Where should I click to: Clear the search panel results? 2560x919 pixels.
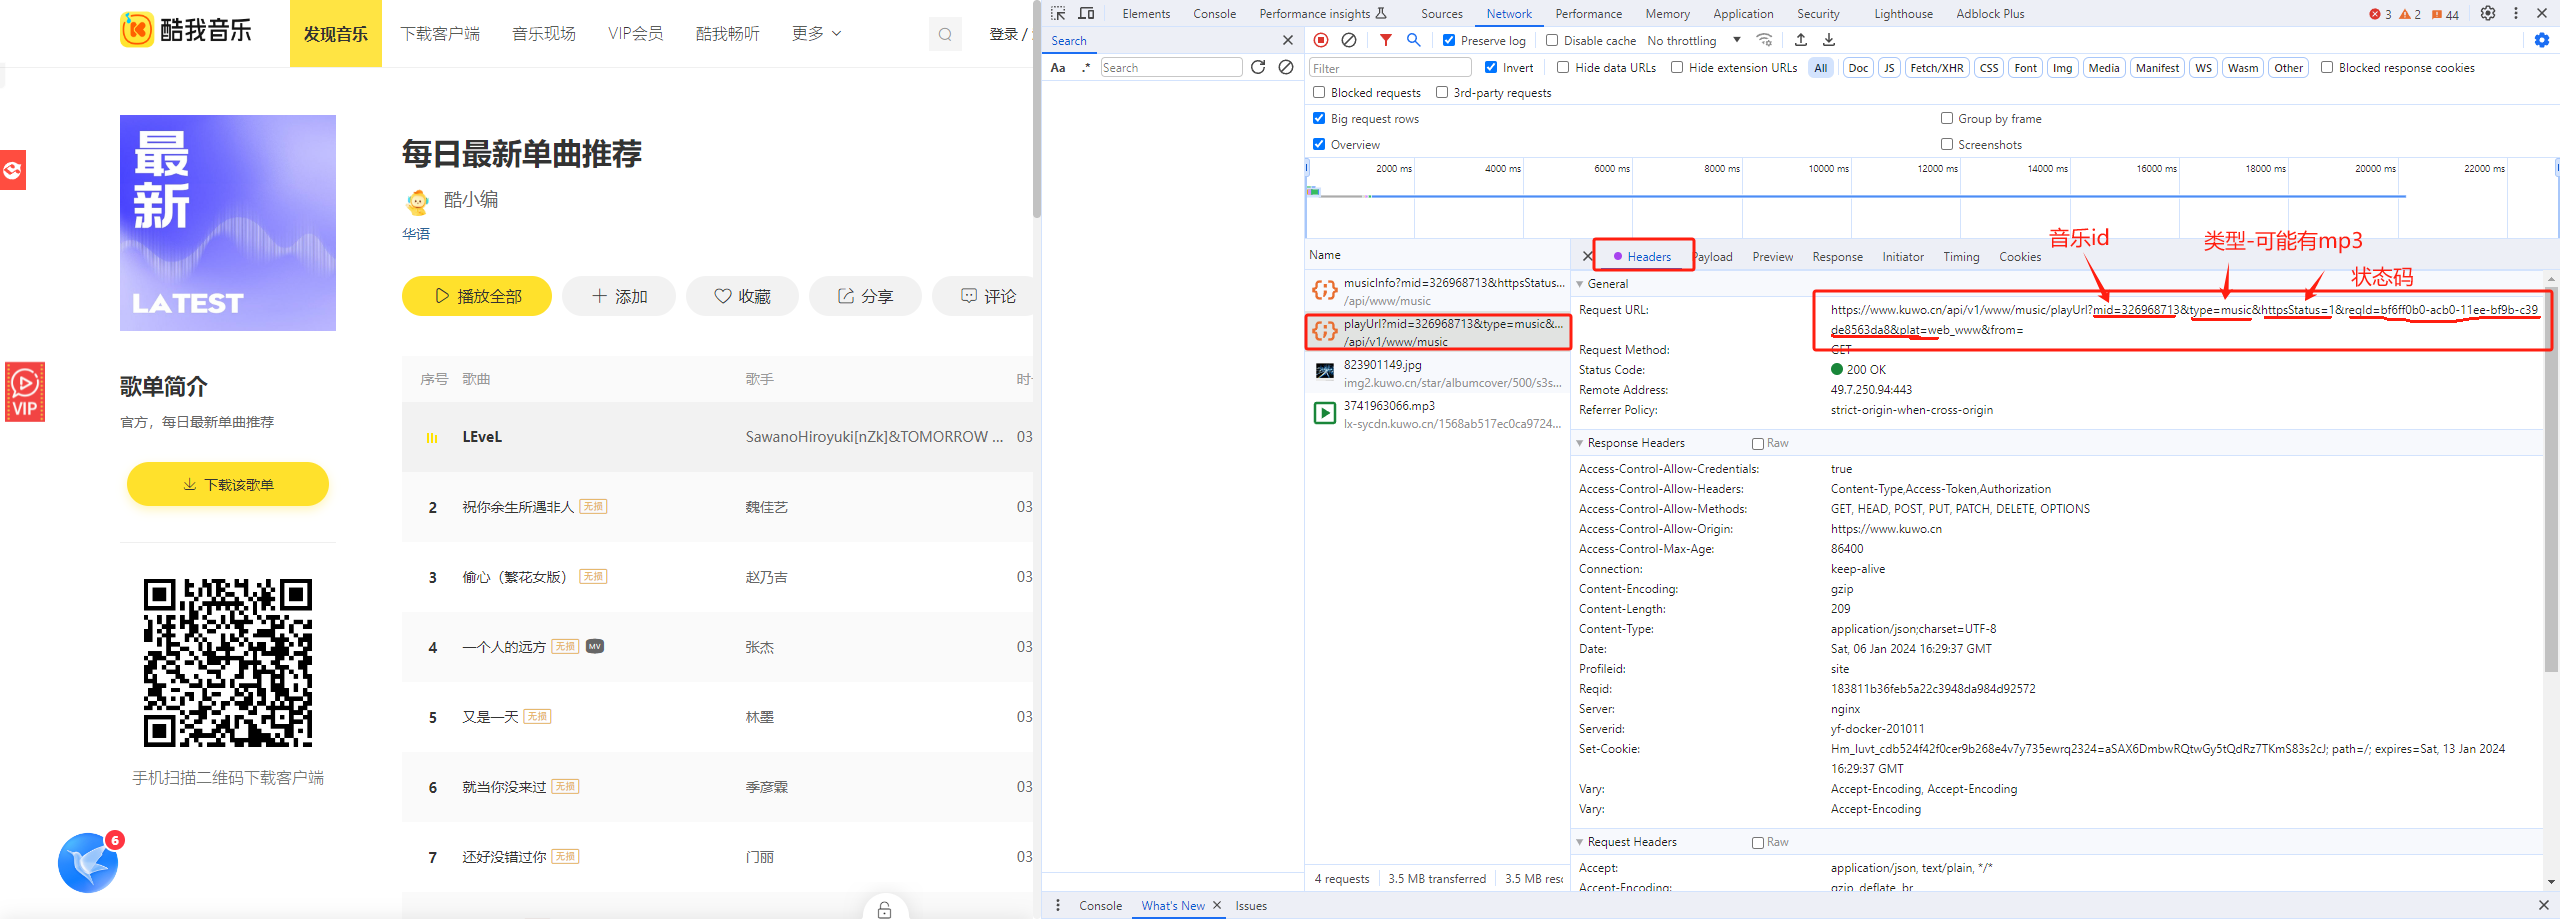pos(1286,67)
